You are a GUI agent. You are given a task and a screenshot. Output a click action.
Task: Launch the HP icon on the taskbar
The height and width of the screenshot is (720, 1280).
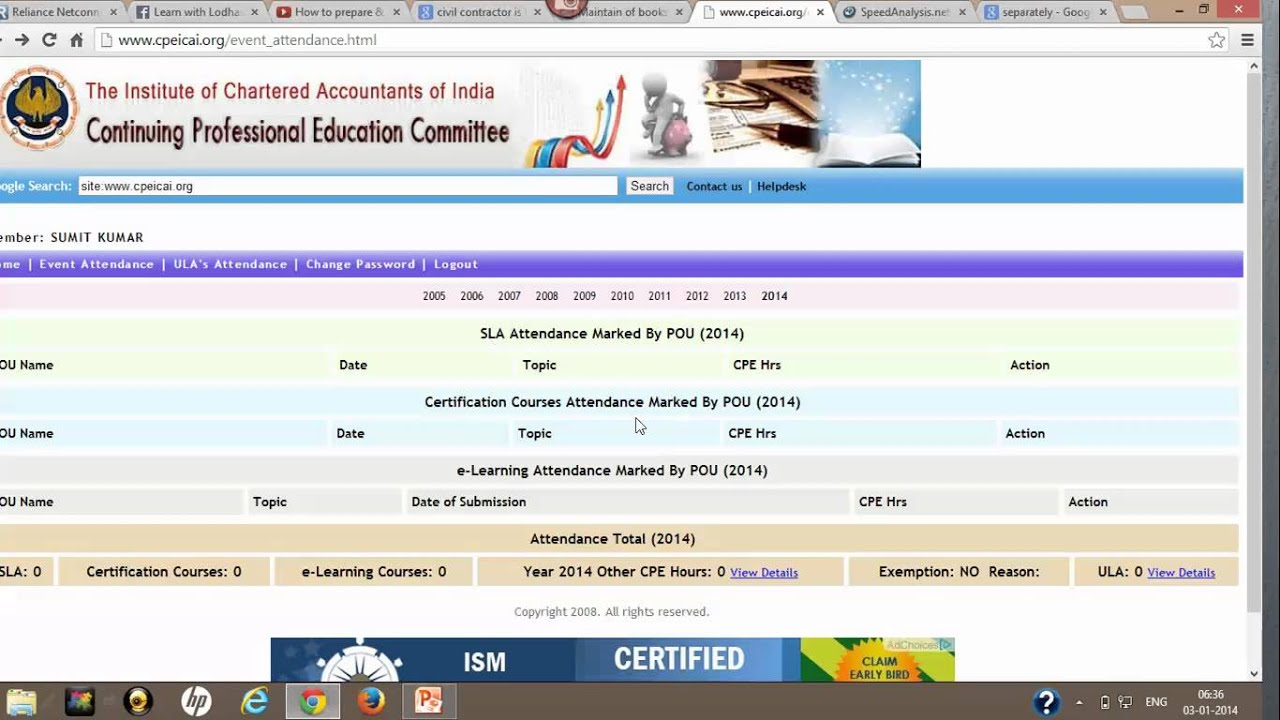point(196,701)
